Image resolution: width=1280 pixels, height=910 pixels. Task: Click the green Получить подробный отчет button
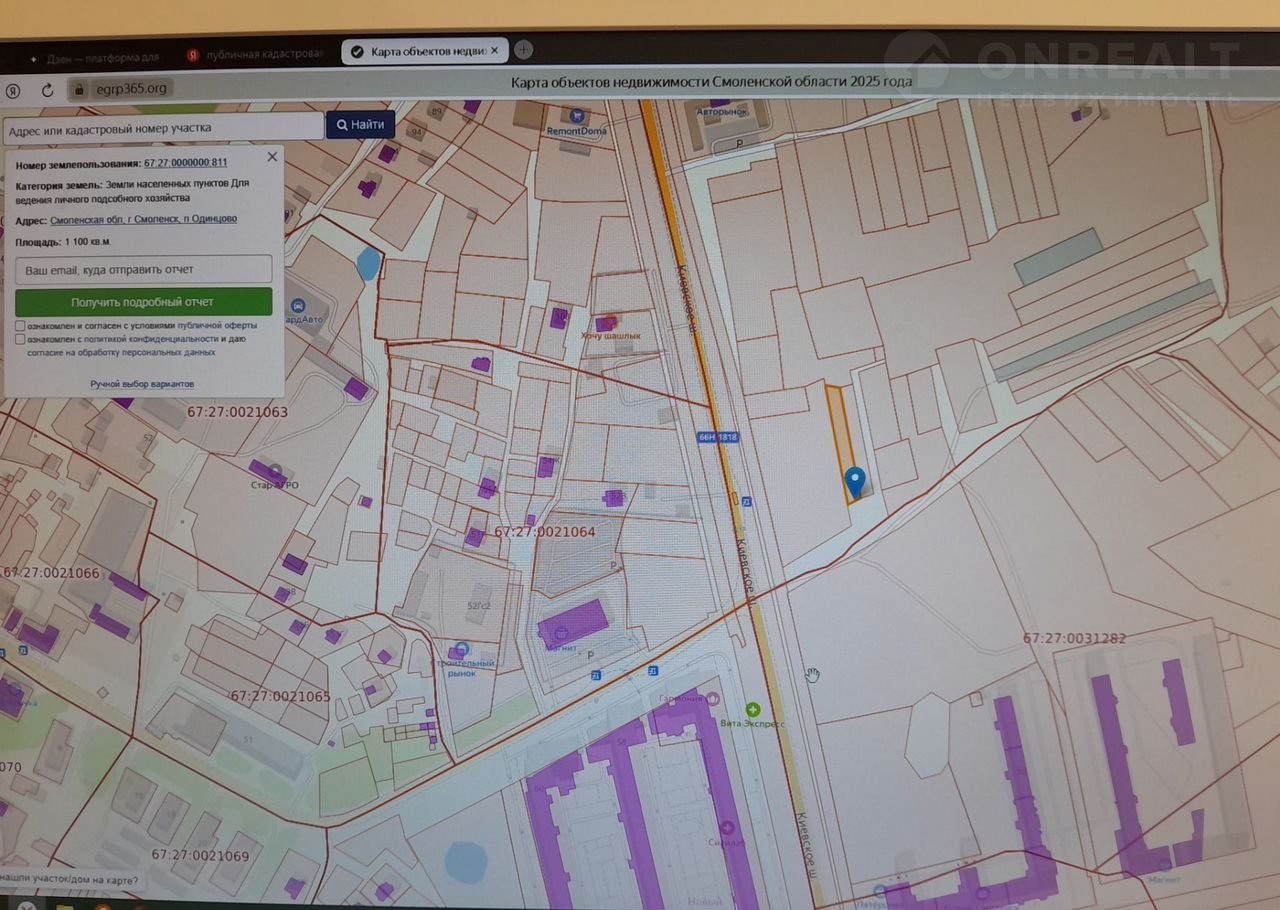[143, 302]
